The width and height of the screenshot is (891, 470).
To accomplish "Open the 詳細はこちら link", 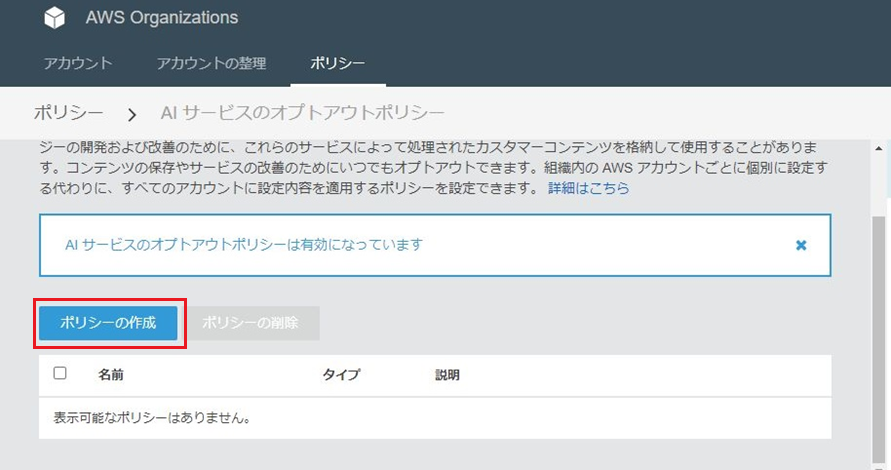I will pos(589,188).
